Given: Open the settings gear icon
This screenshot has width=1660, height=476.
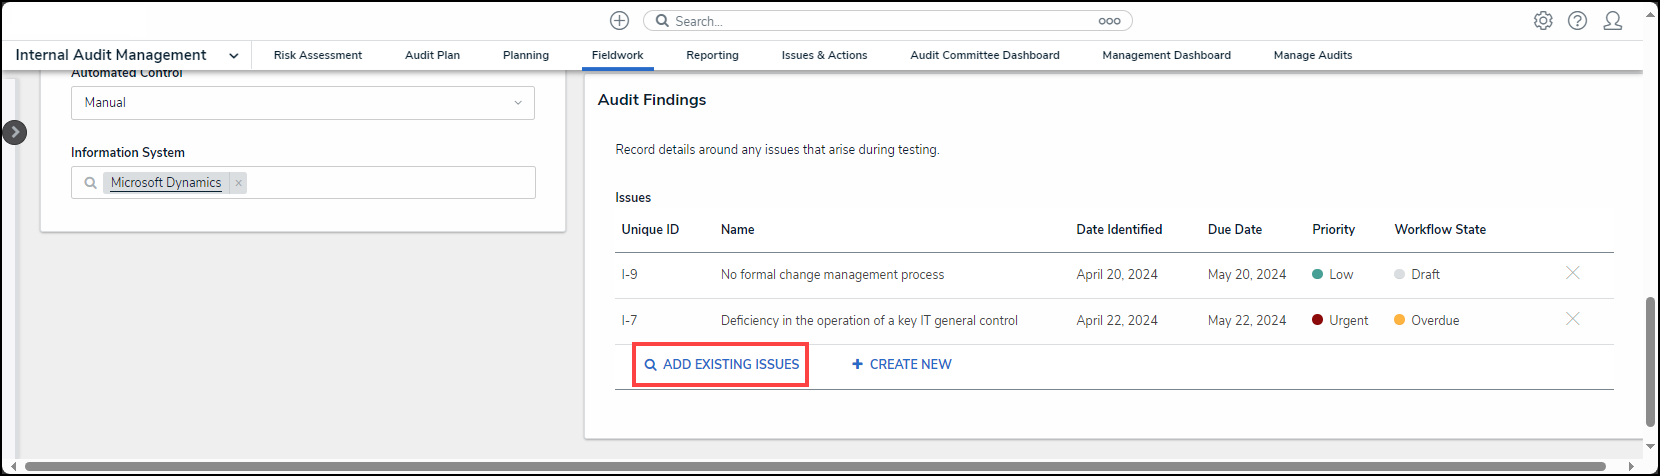Looking at the screenshot, I should coord(1543,21).
